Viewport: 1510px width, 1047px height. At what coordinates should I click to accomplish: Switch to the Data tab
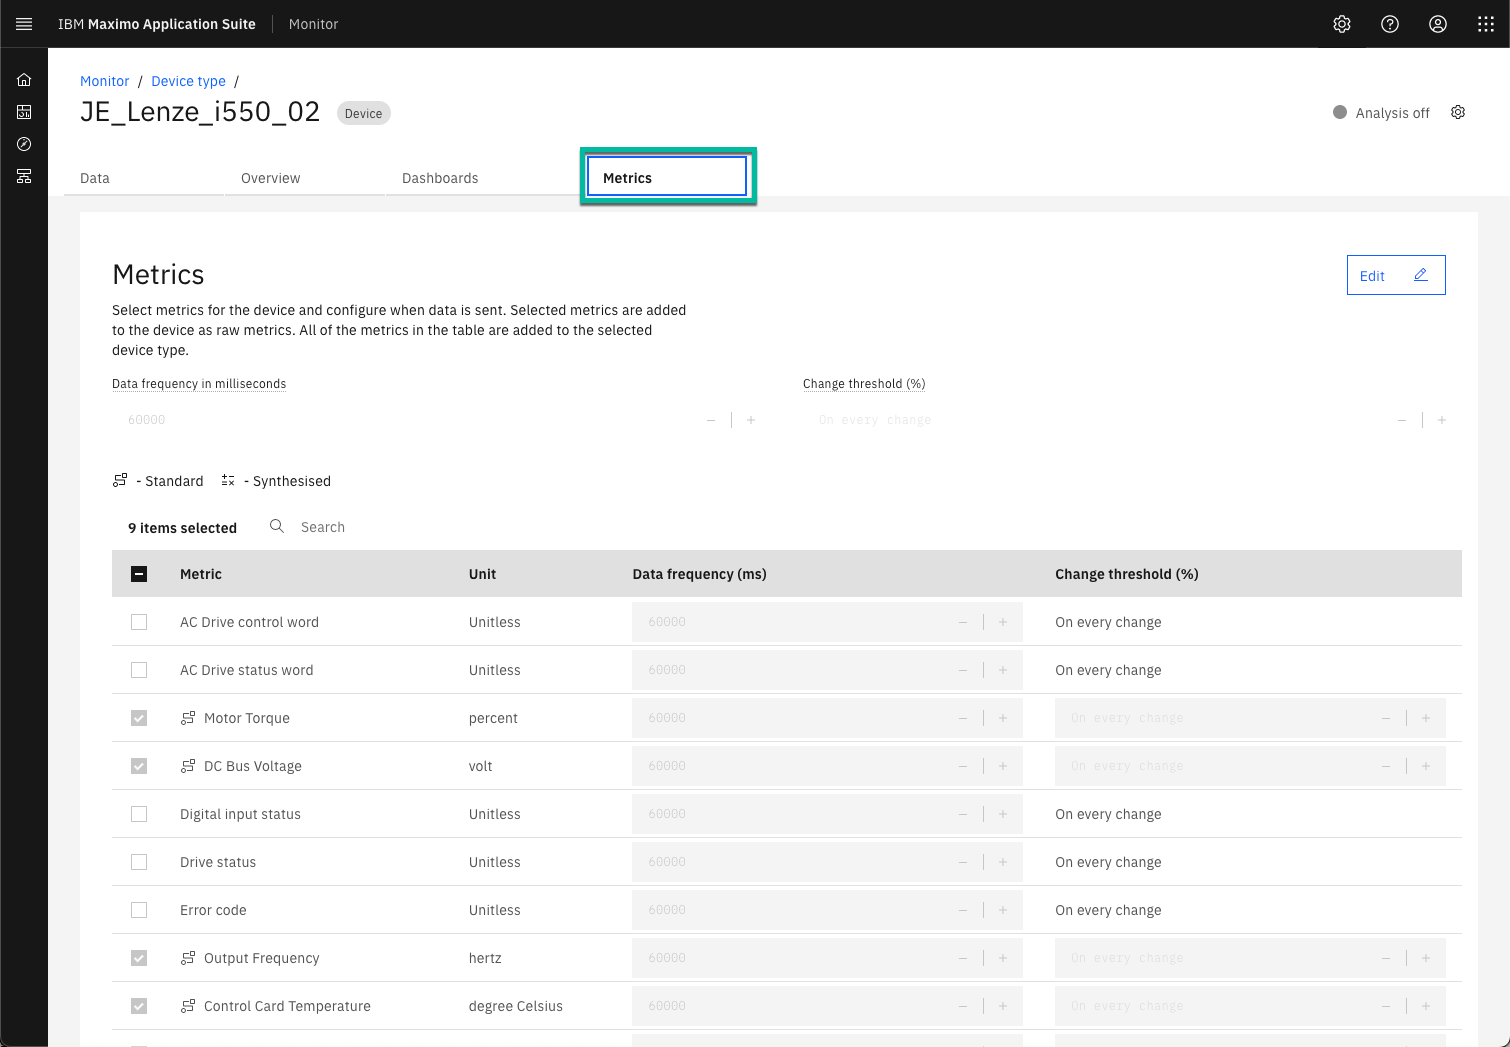coord(144,178)
